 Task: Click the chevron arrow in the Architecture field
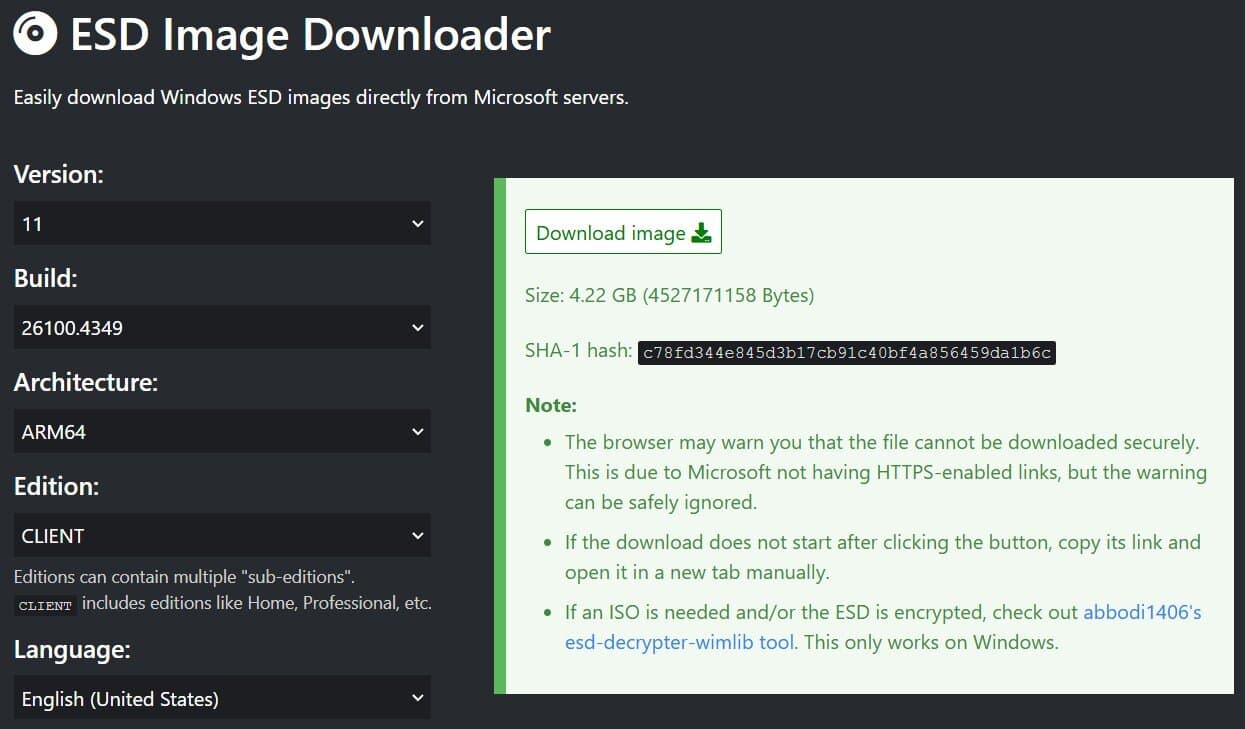click(x=418, y=432)
